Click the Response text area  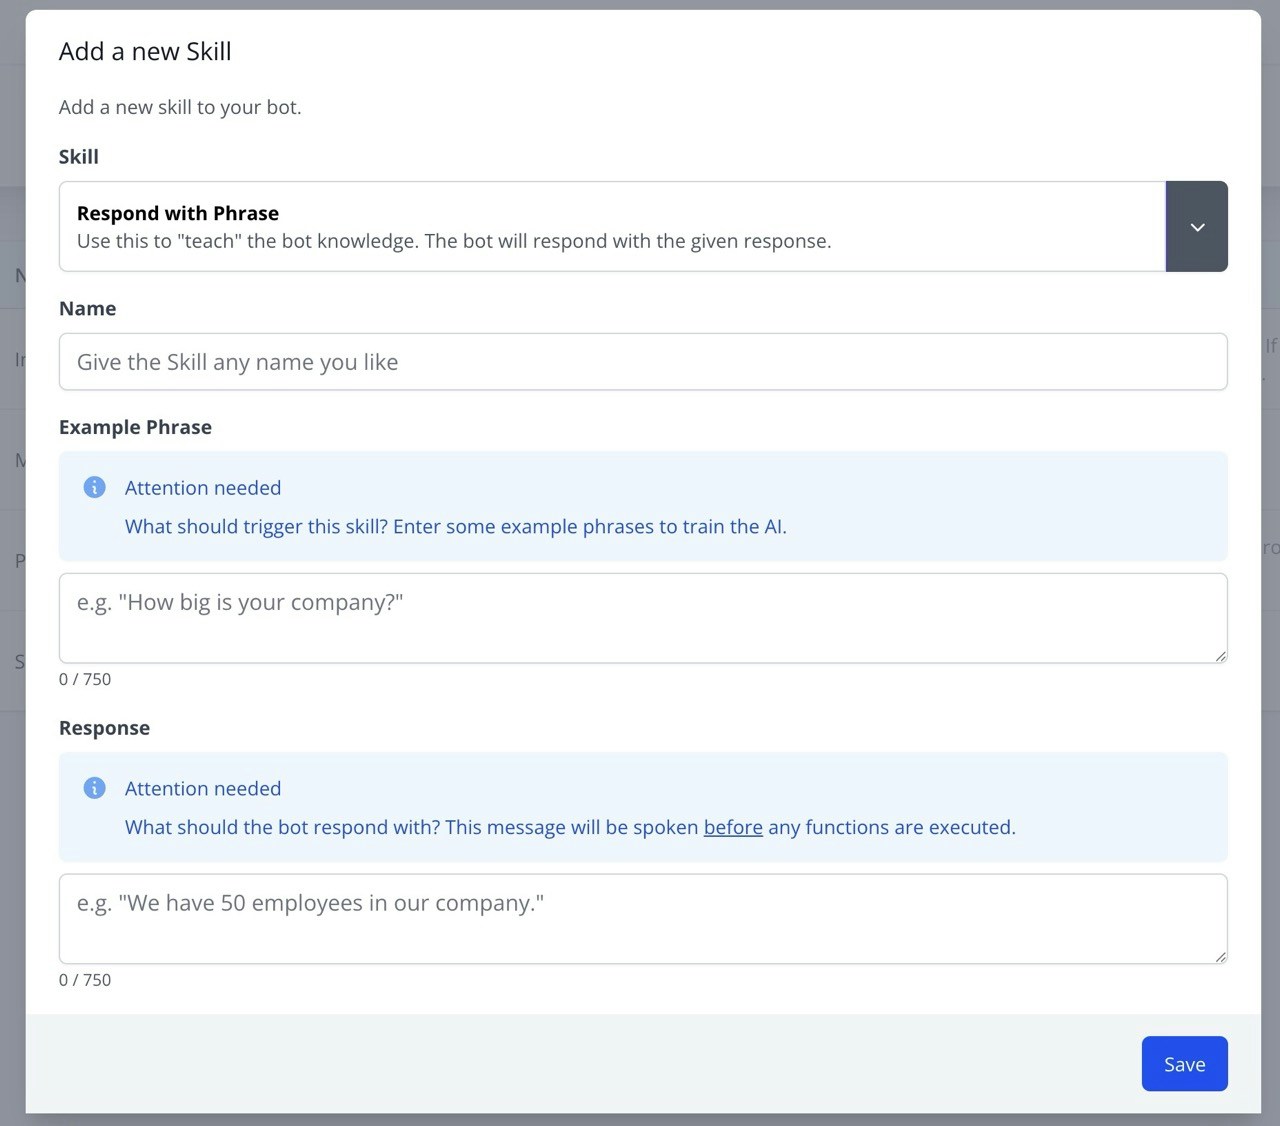coord(643,919)
